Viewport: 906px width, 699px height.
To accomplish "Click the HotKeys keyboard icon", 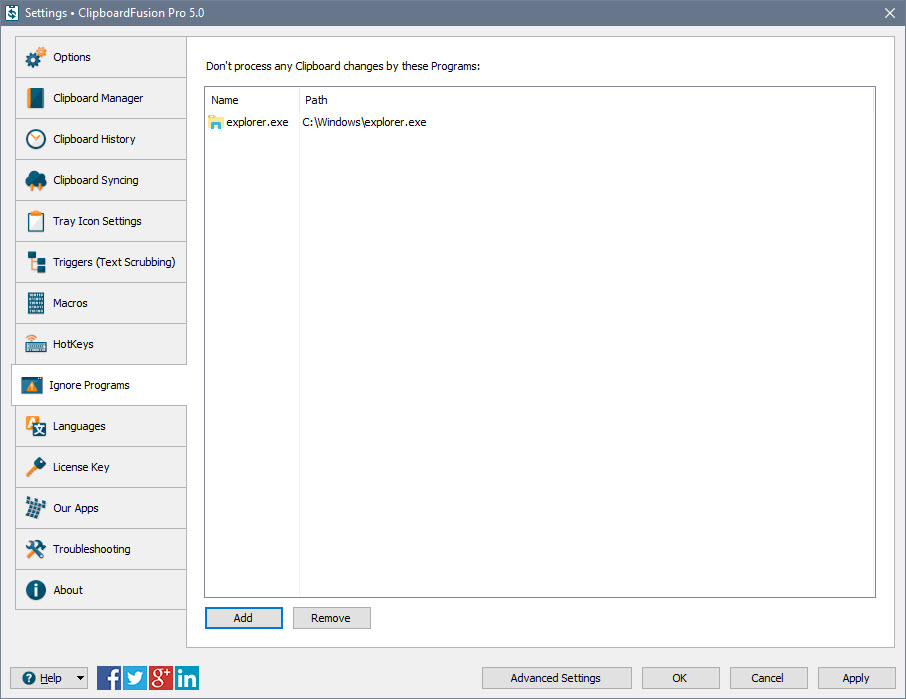I will point(36,344).
